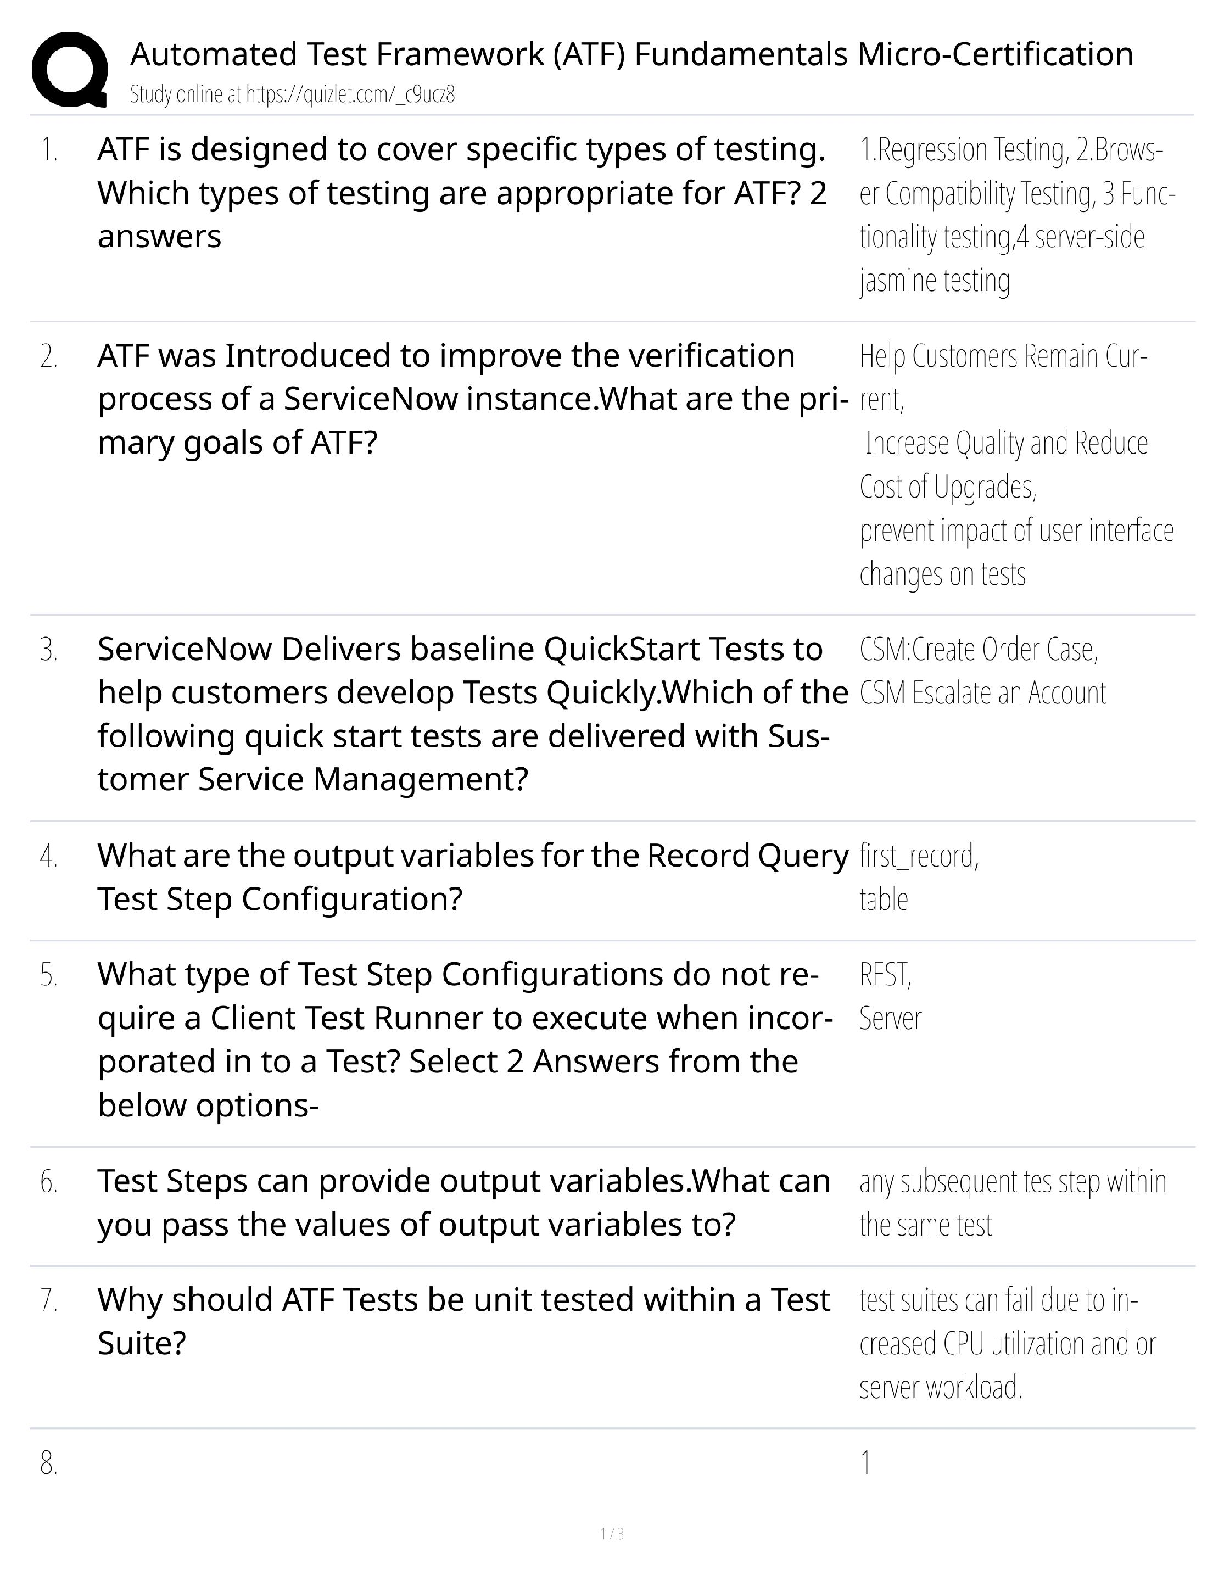The image size is (1224, 1584).
Task: Select question 2 about primary goals of ATF
Action: (471, 399)
